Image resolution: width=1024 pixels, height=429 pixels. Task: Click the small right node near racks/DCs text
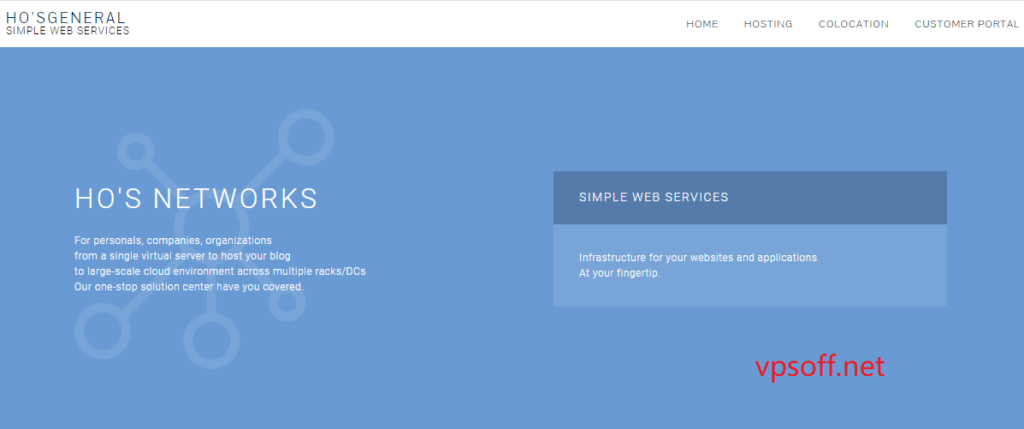point(287,303)
